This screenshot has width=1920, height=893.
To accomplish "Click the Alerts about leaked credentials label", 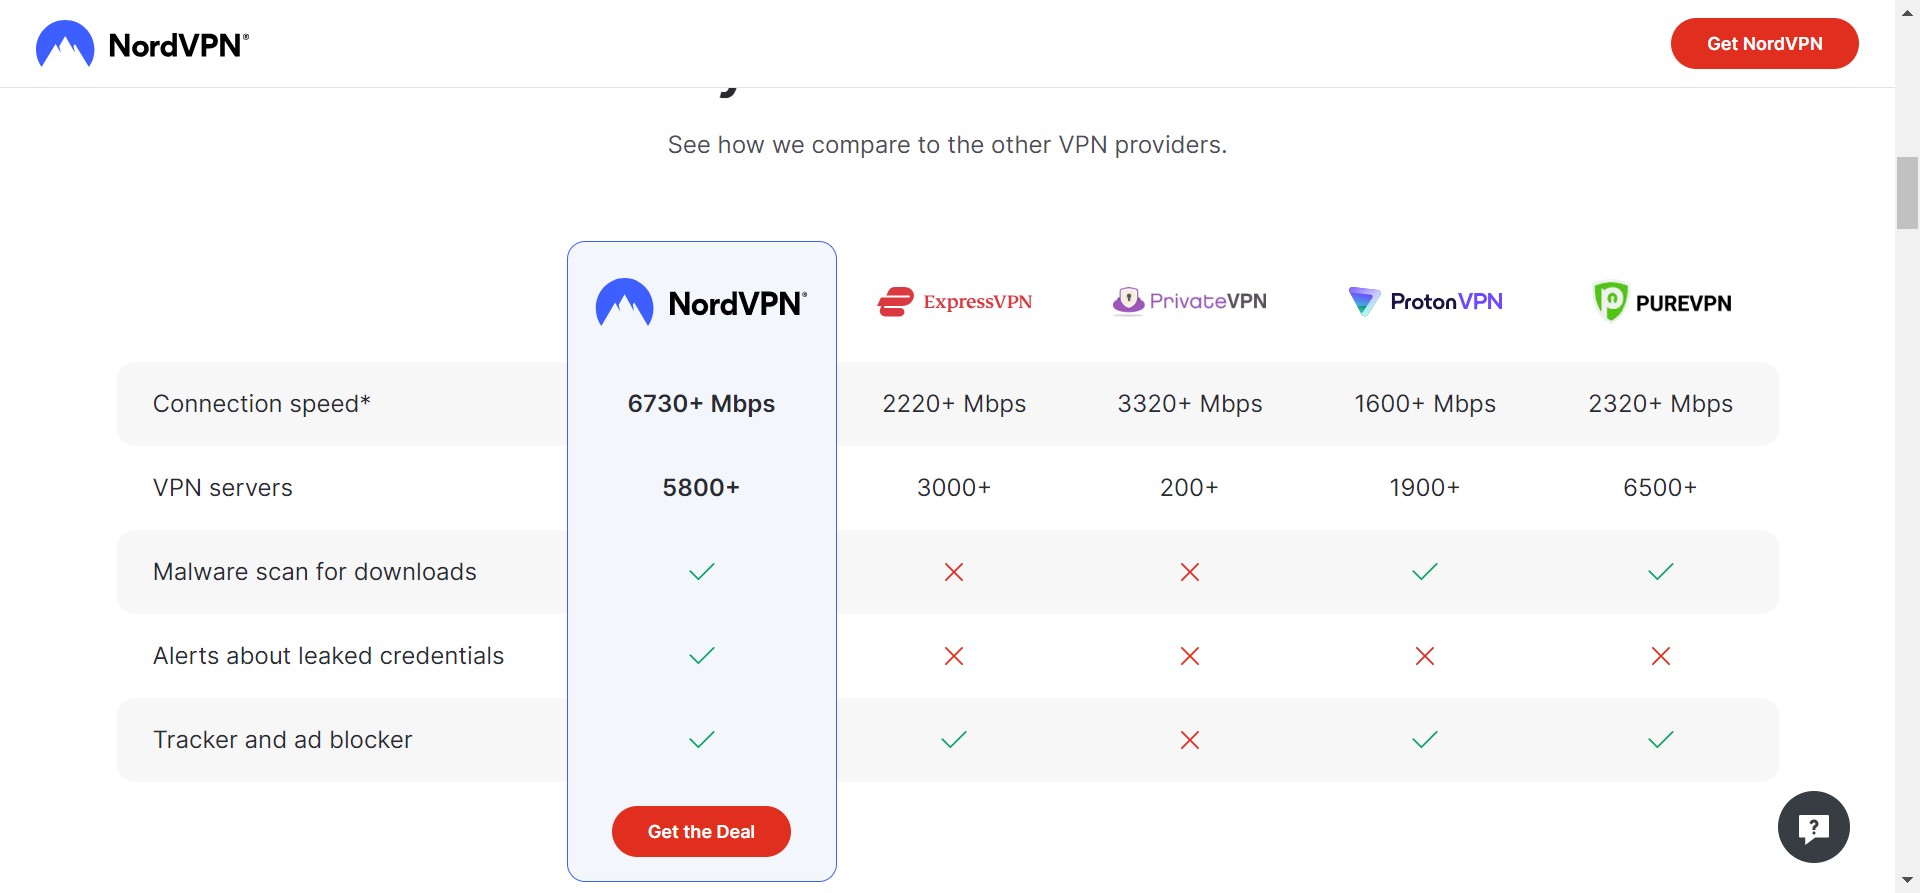I will pos(328,656).
